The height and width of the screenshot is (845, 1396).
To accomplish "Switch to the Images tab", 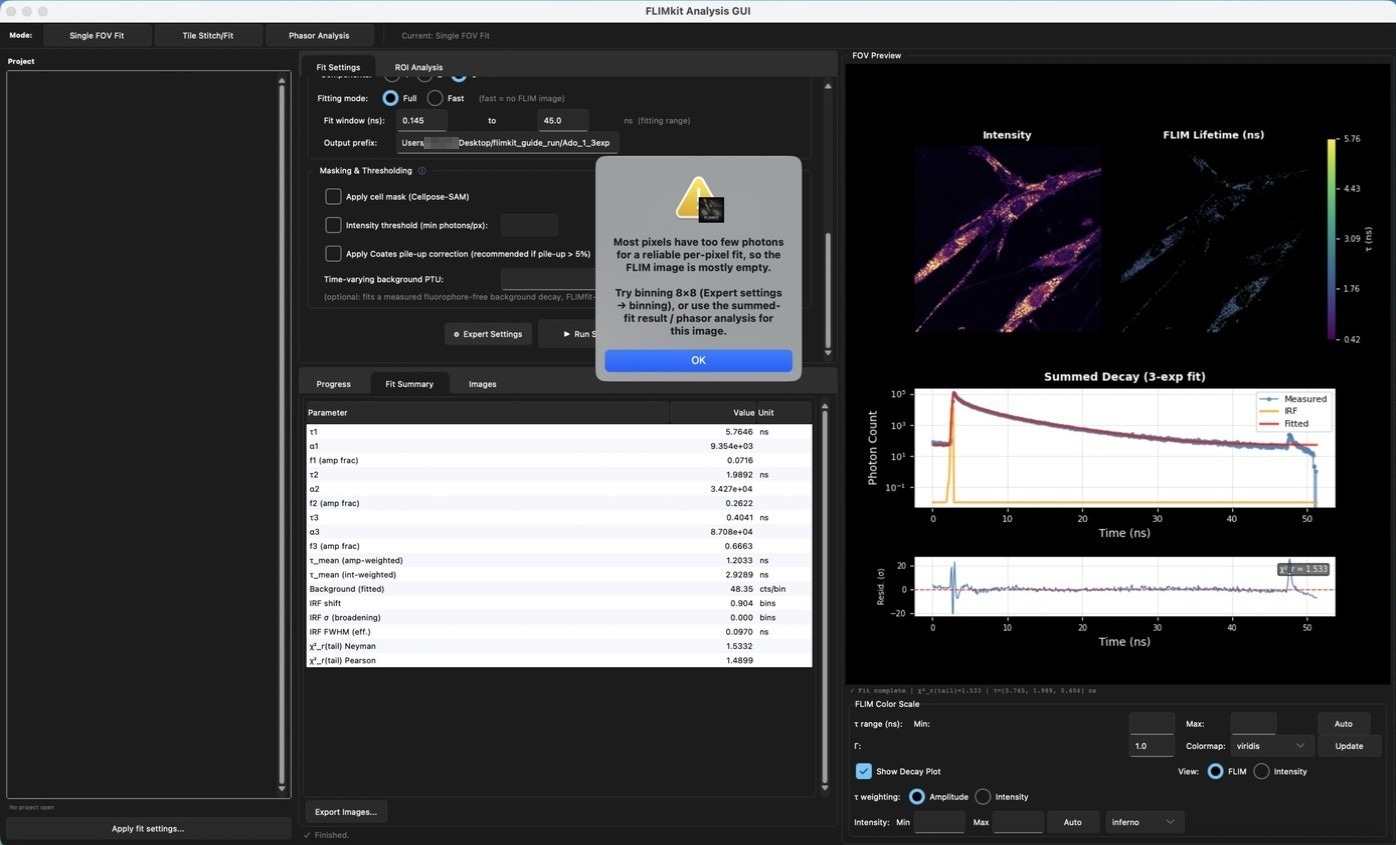I will pos(482,384).
